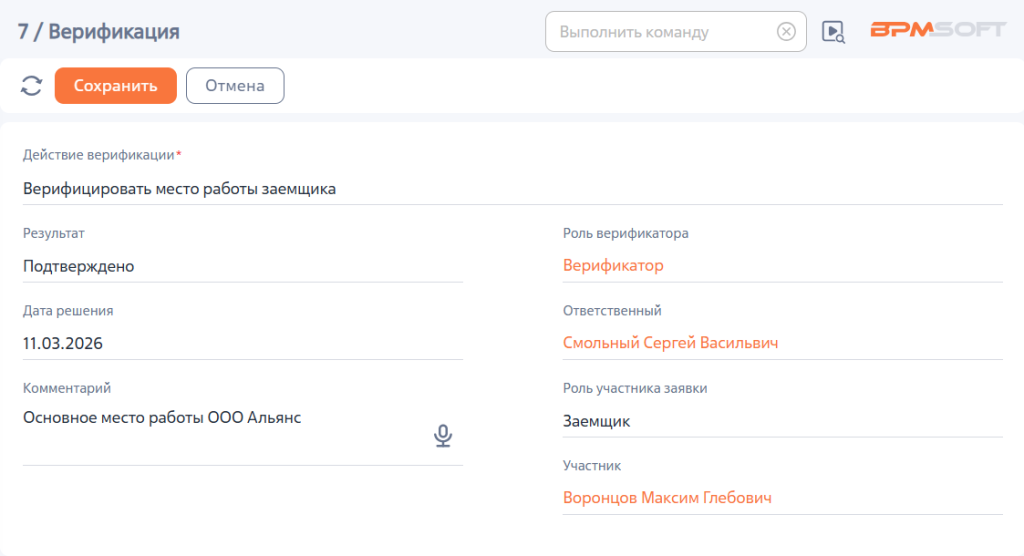This screenshot has height=556, width=1024.
Task: Click the Ответственный field label
Action: [612, 311]
